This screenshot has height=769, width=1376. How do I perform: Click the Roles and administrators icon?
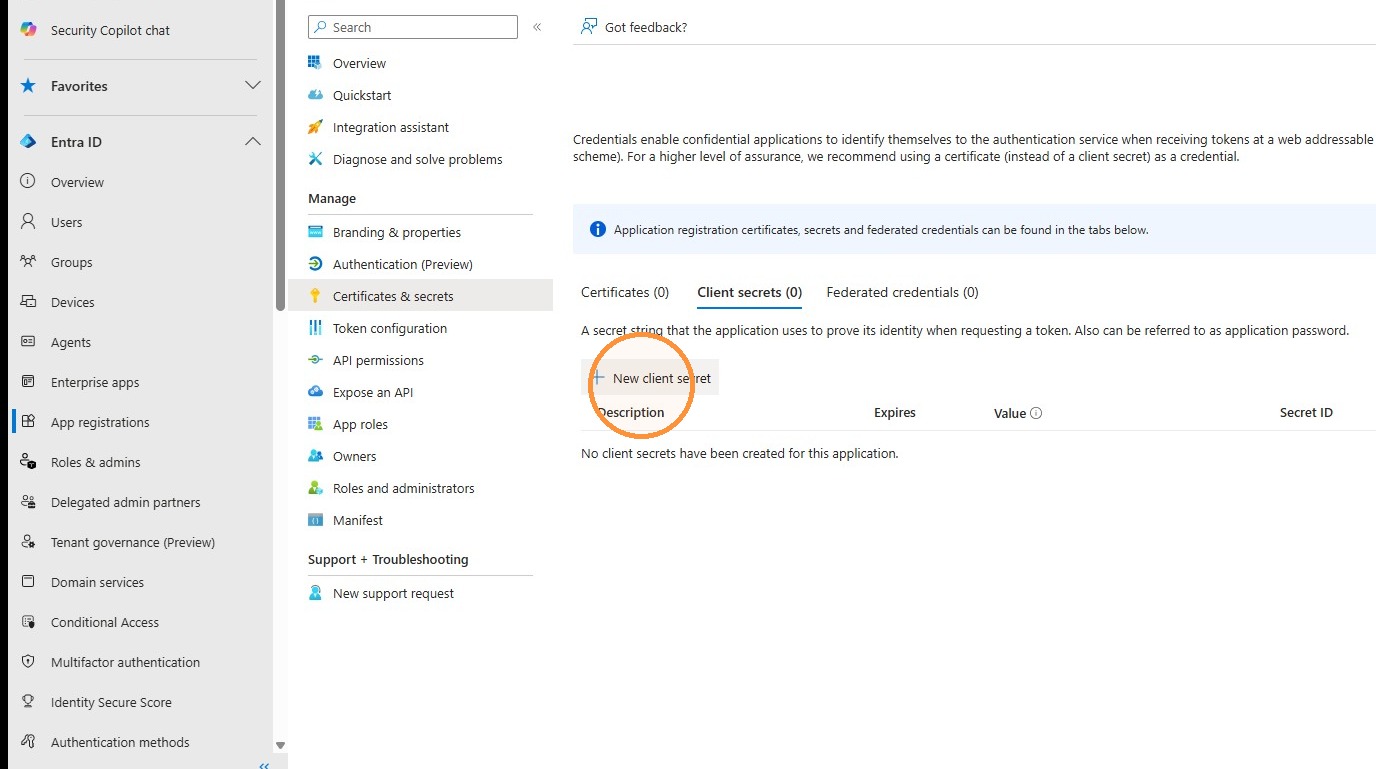click(316, 488)
